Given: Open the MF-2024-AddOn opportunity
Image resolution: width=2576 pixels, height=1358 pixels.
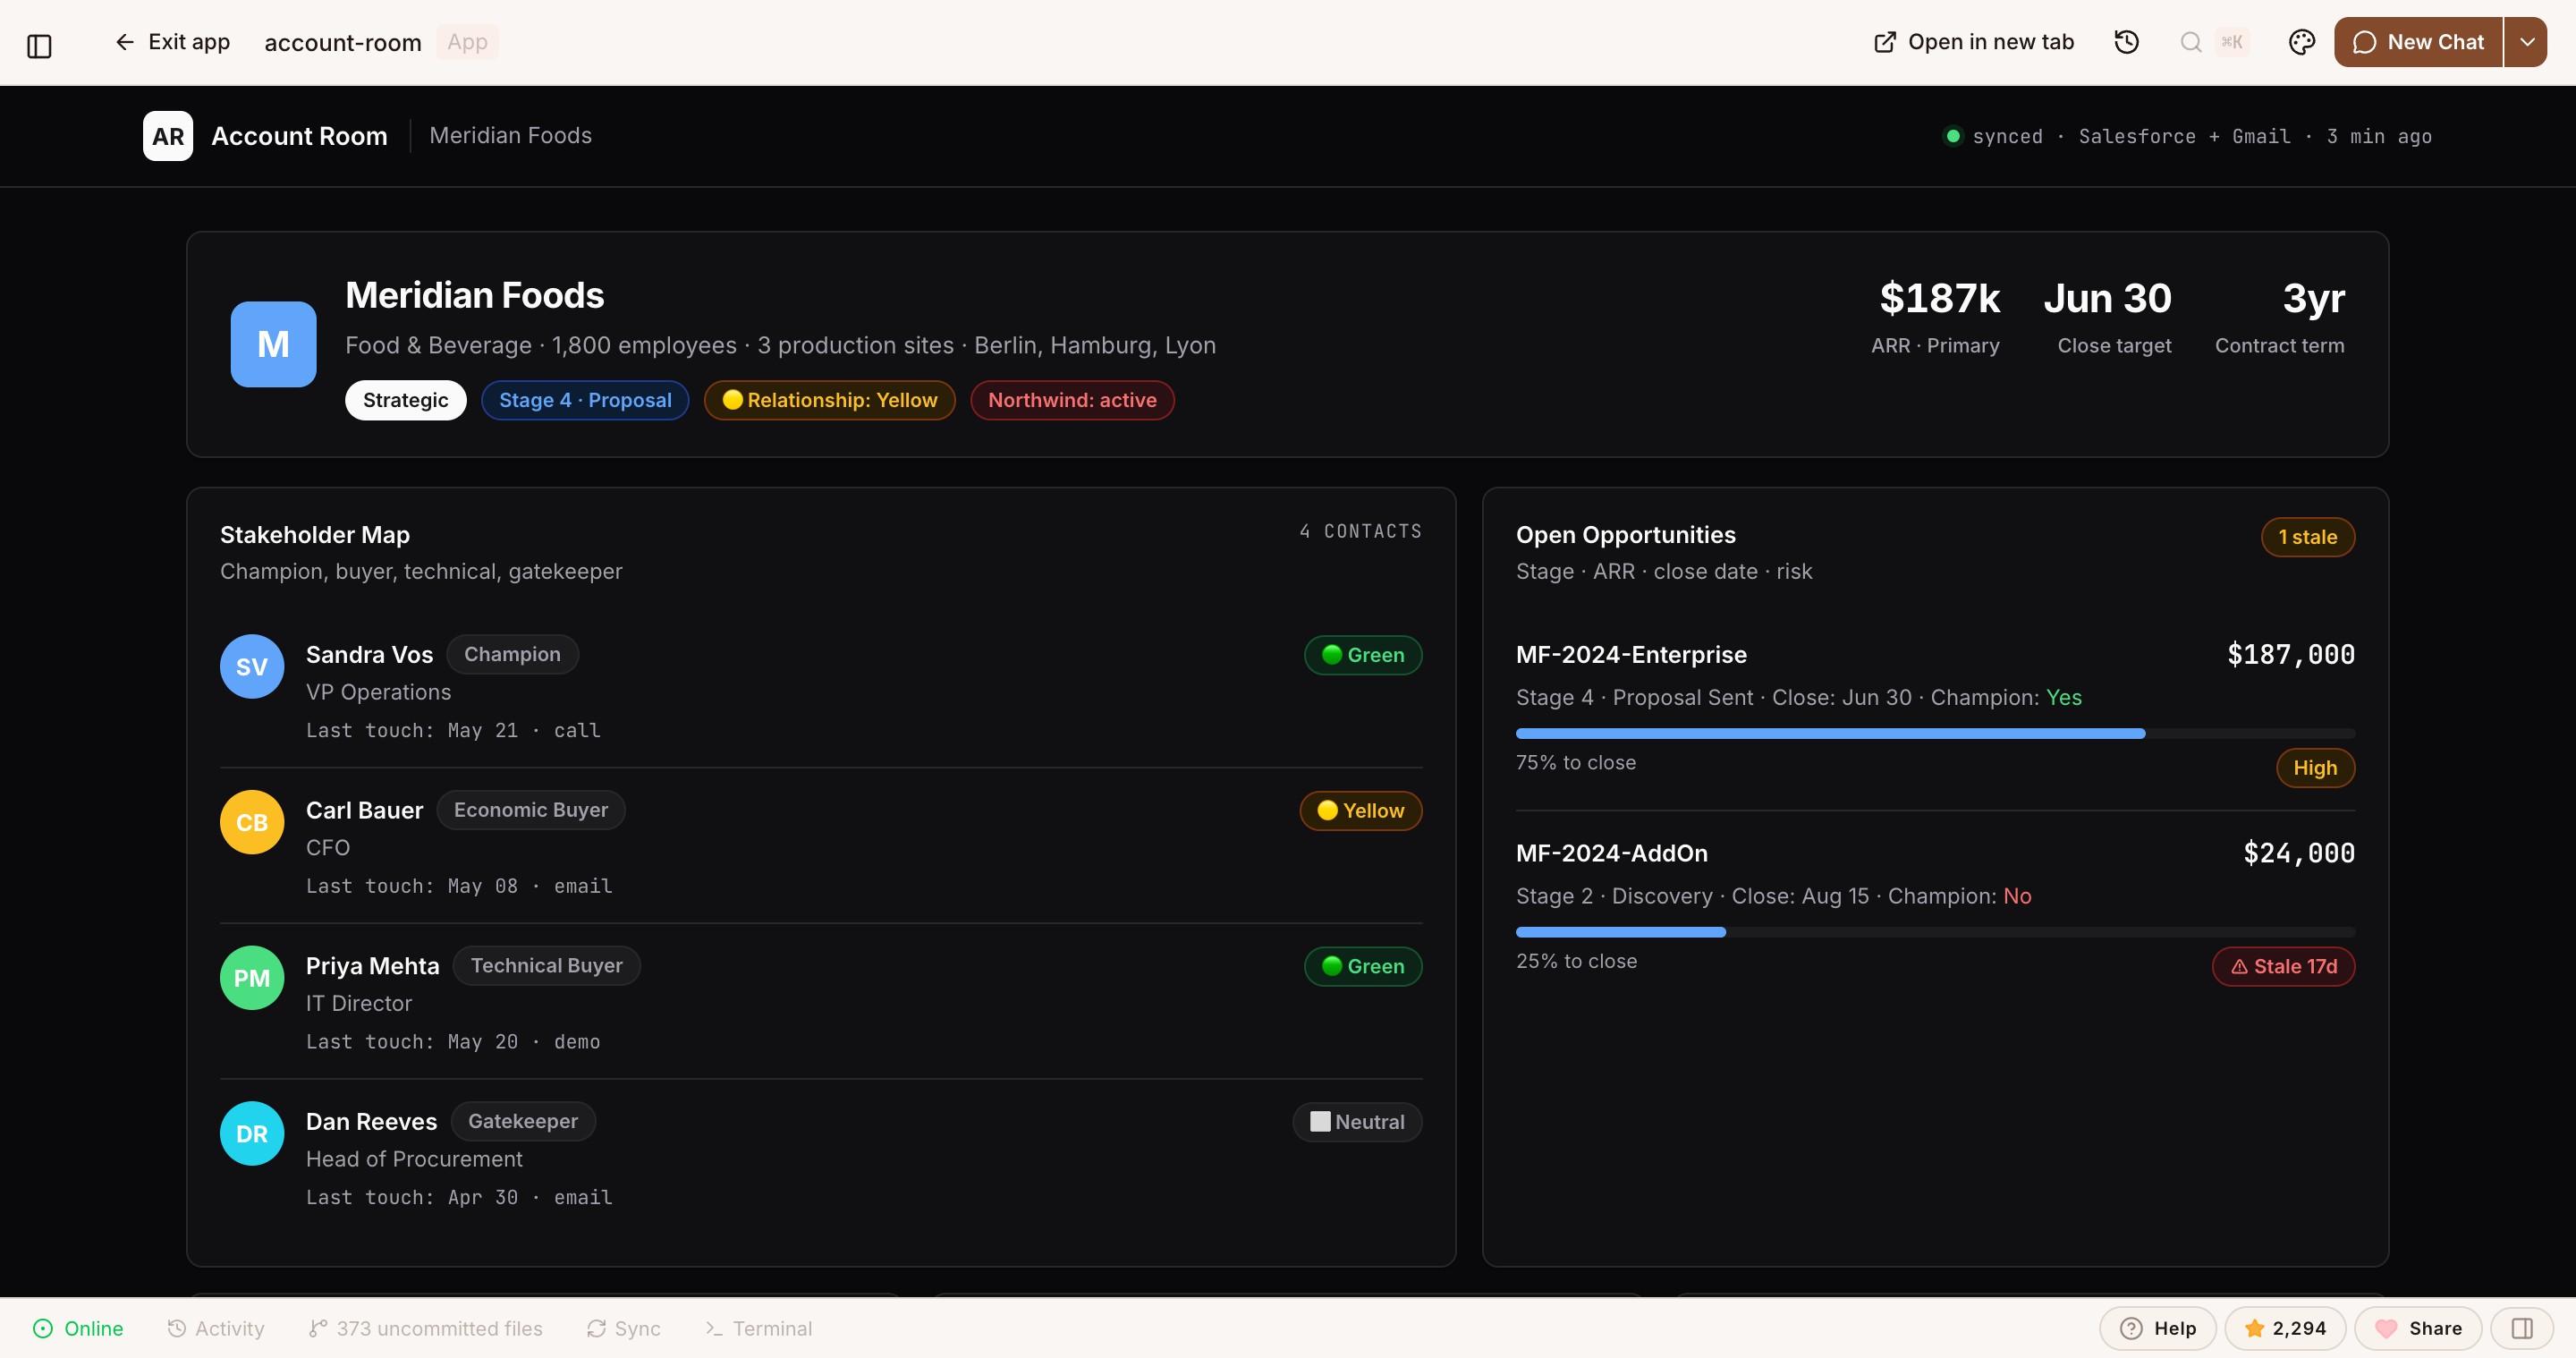Looking at the screenshot, I should coord(1611,854).
